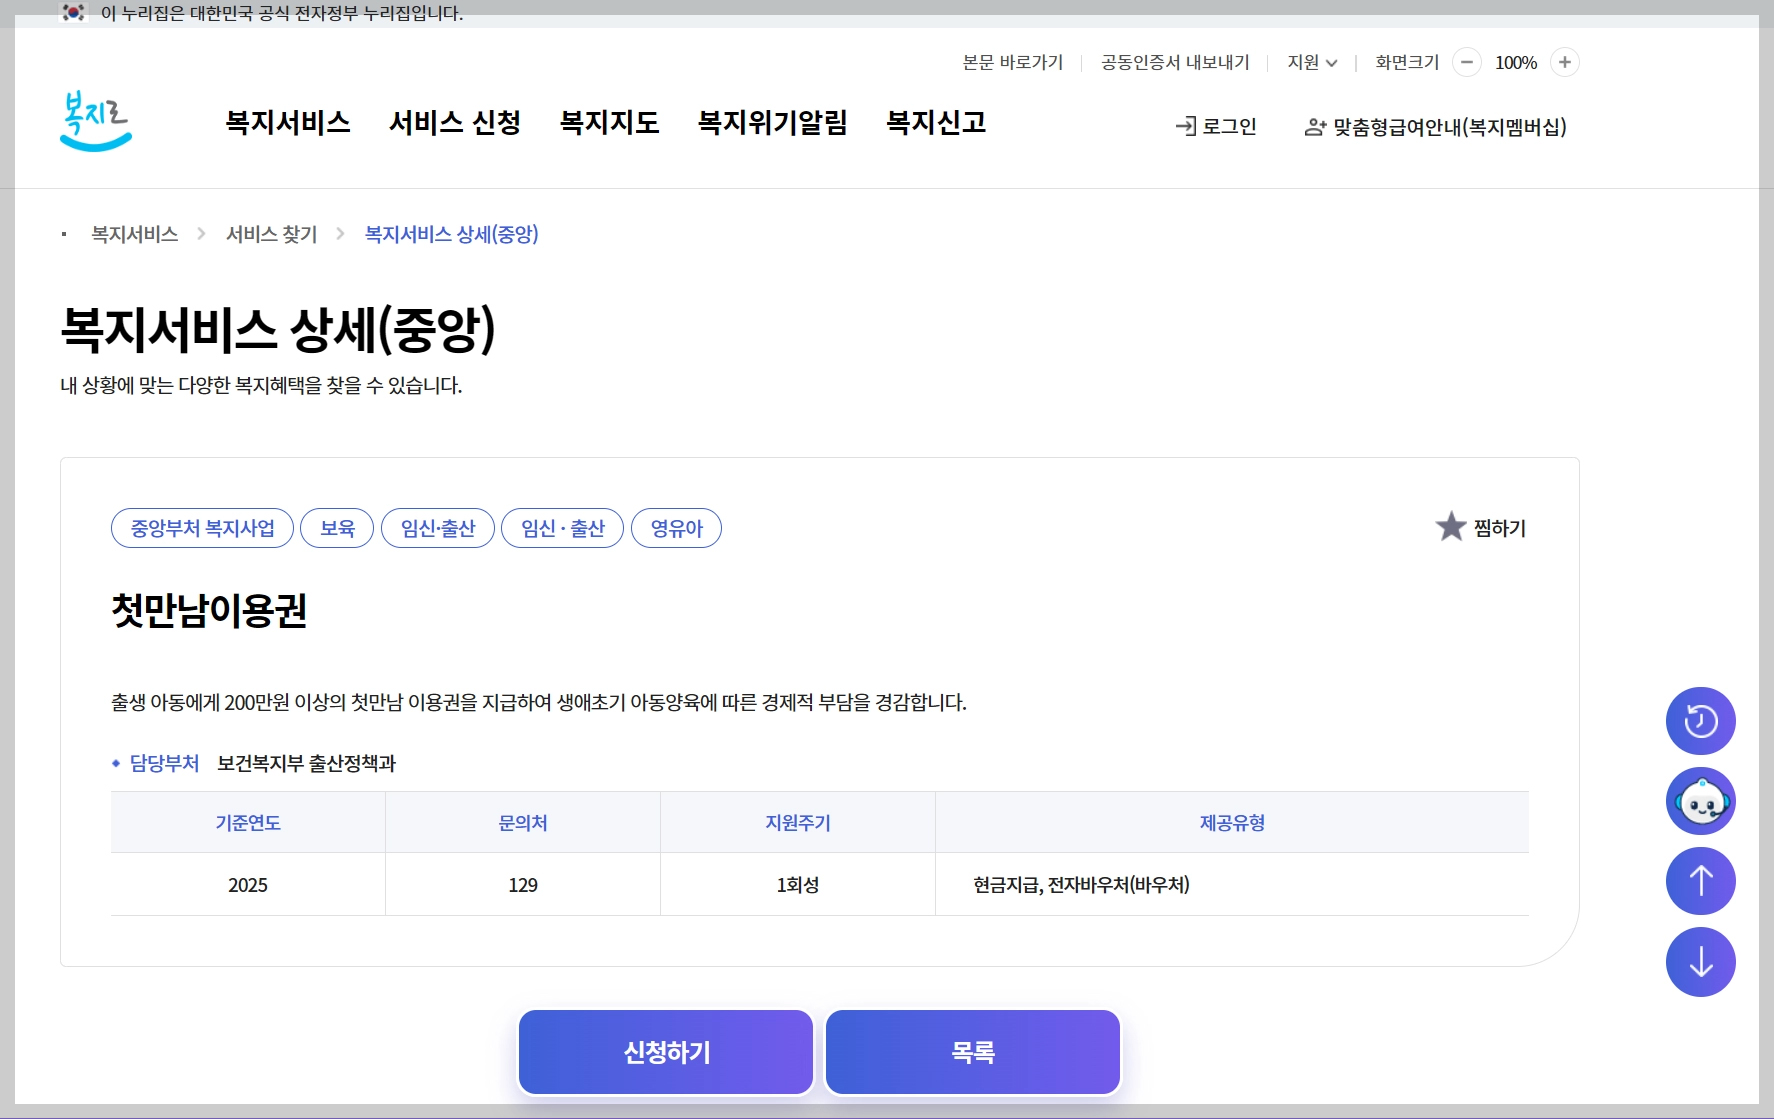This screenshot has width=1774, height=1119.
Task: Click the Korean flag icon
Action: tap(71, 12)
